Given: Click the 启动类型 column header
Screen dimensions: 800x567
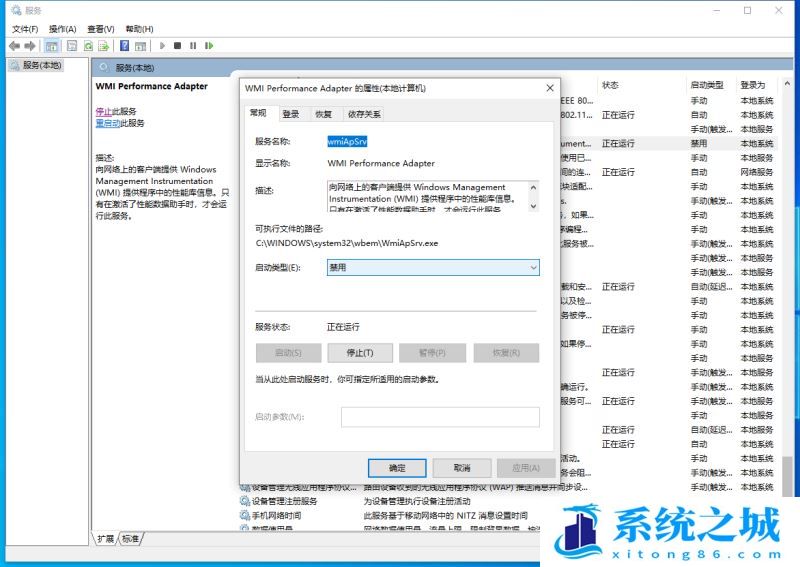Looking at the screenshot, I should [x=707, y=85].
